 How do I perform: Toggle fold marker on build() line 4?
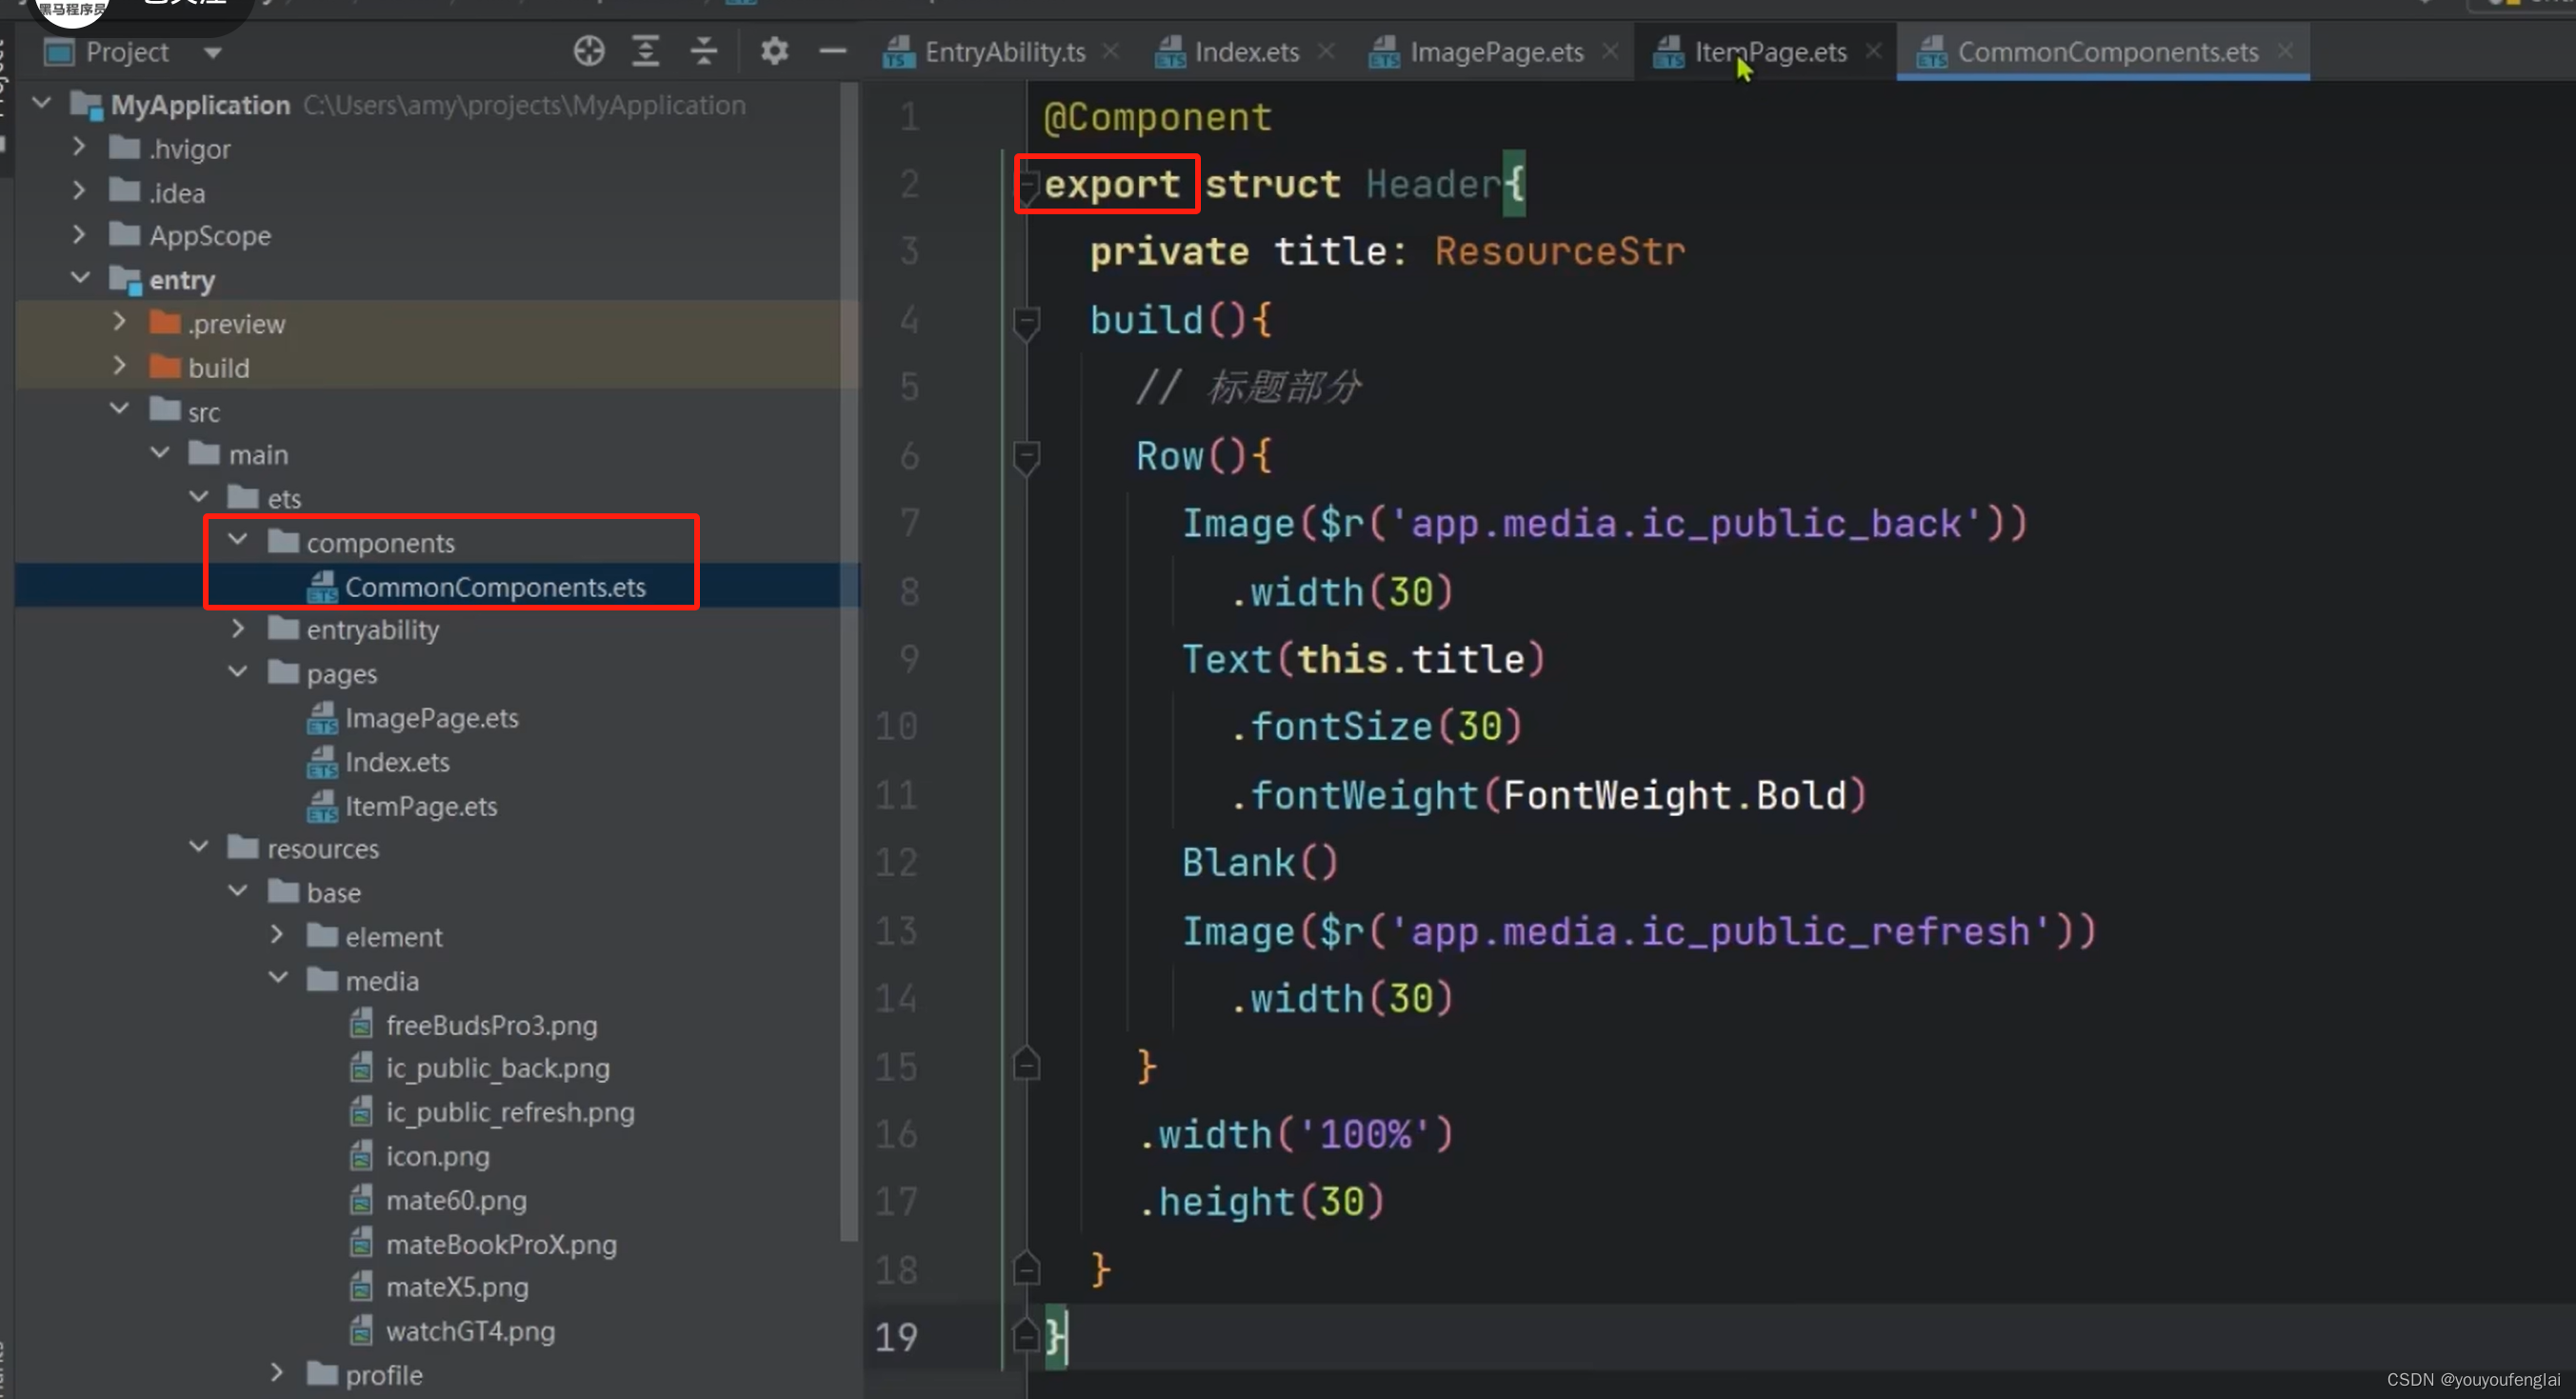tap(1026, 322)
